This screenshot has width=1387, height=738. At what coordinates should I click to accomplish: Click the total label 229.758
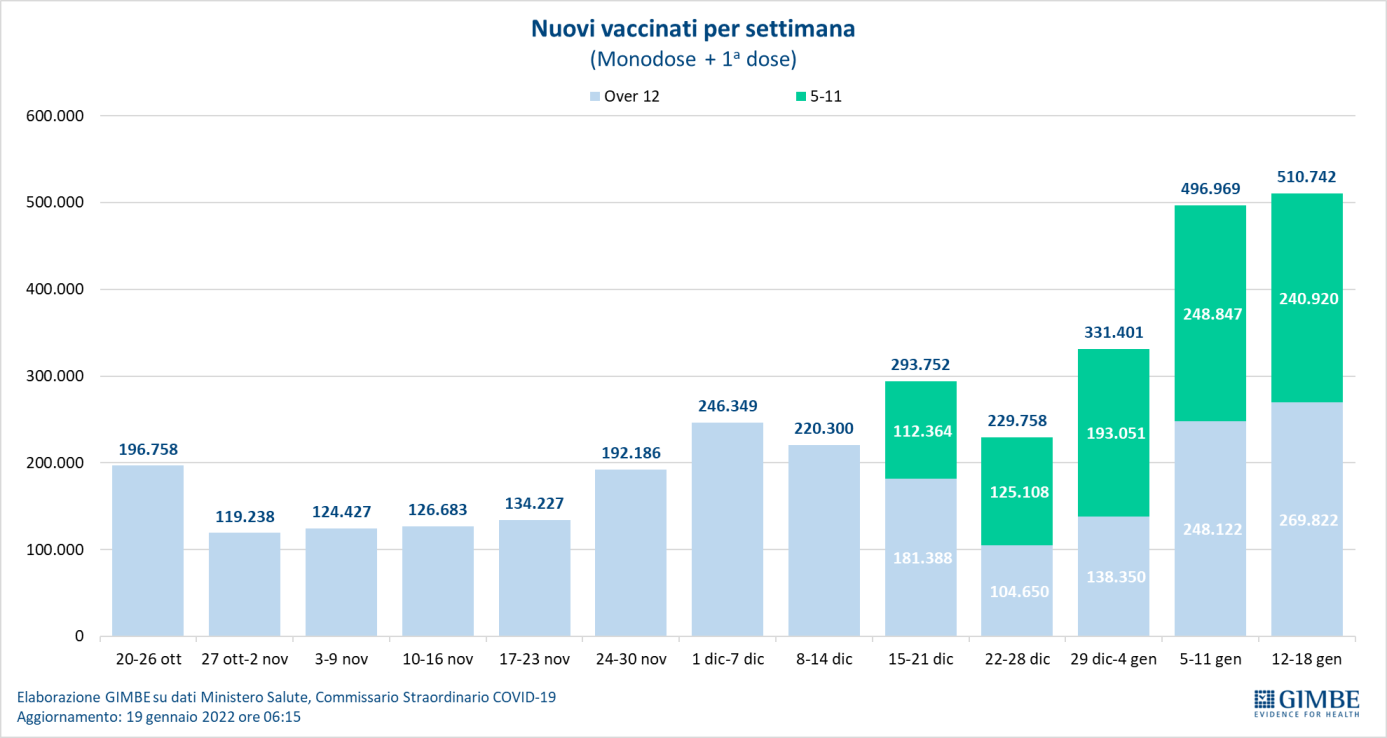pyautogui.click(x=1018, y=421)
